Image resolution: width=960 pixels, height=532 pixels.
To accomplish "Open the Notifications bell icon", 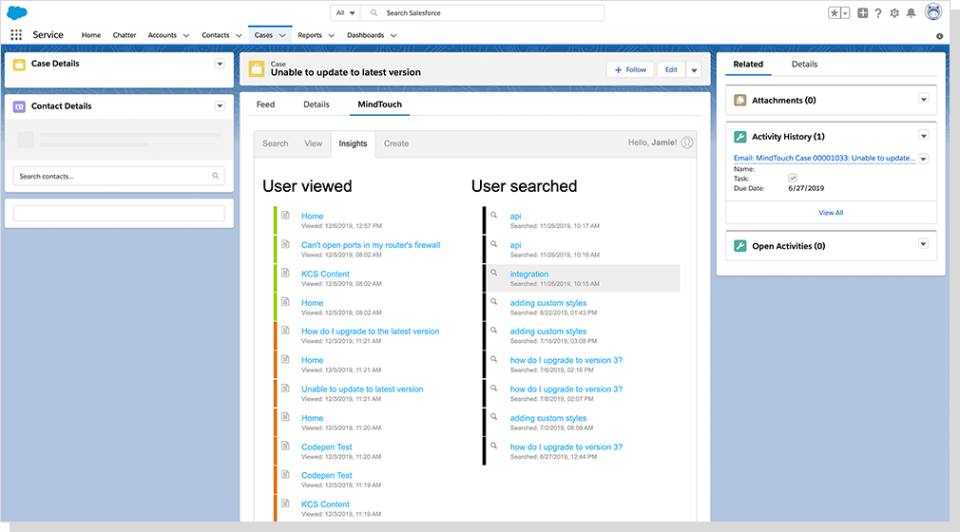I will [x=911, y=13].
